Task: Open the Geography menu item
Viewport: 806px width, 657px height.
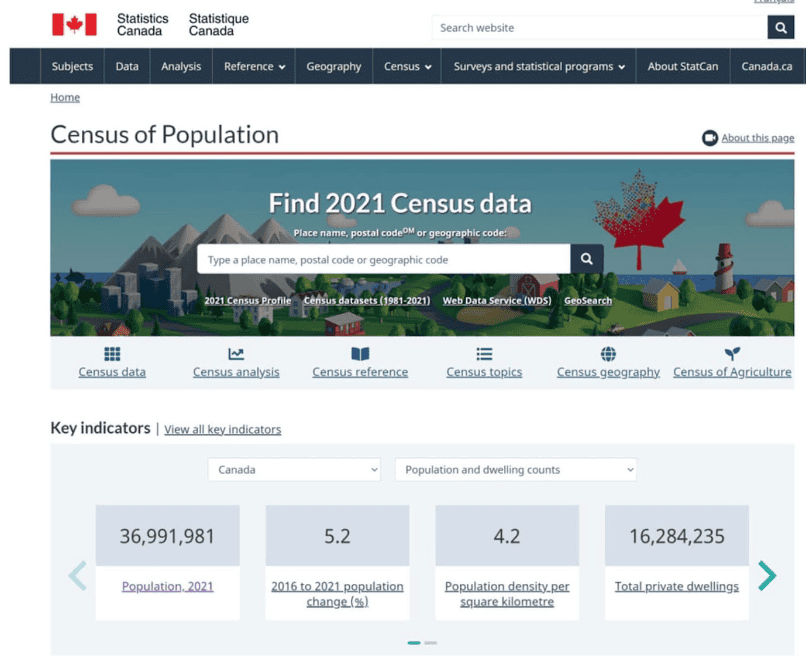Action: [x=334, y=66]
